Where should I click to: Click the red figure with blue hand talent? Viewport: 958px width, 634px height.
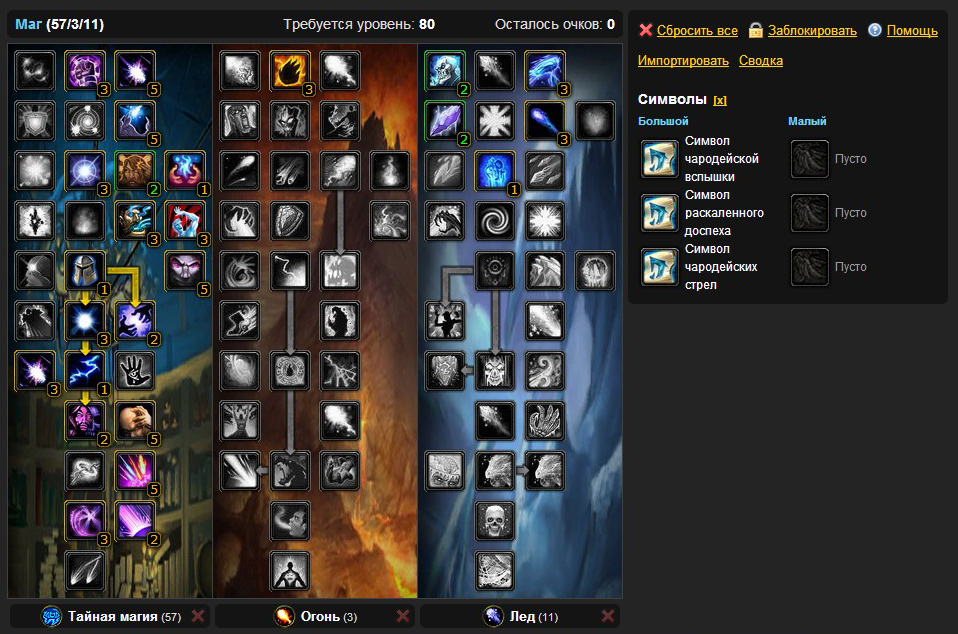(185, 221)
